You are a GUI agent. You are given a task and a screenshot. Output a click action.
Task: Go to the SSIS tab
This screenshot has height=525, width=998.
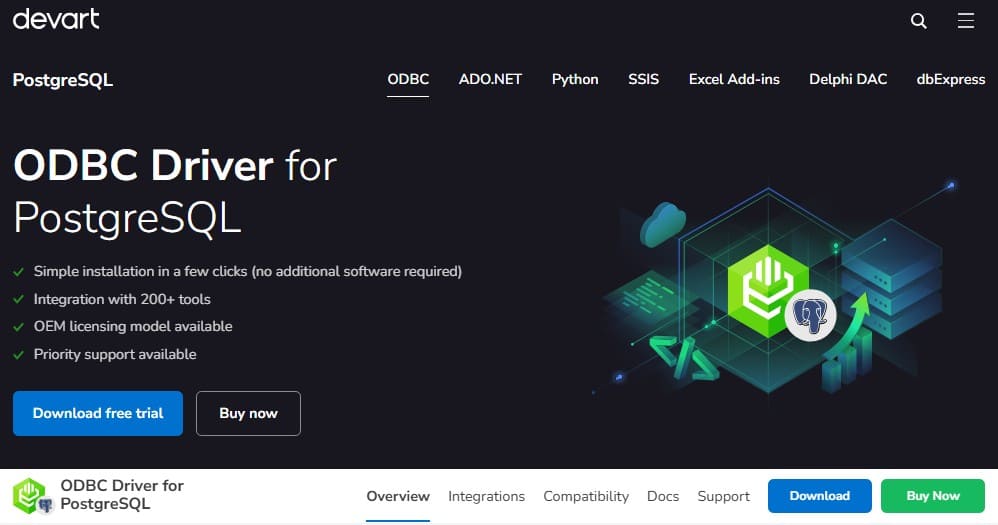(x=643, y=80)
